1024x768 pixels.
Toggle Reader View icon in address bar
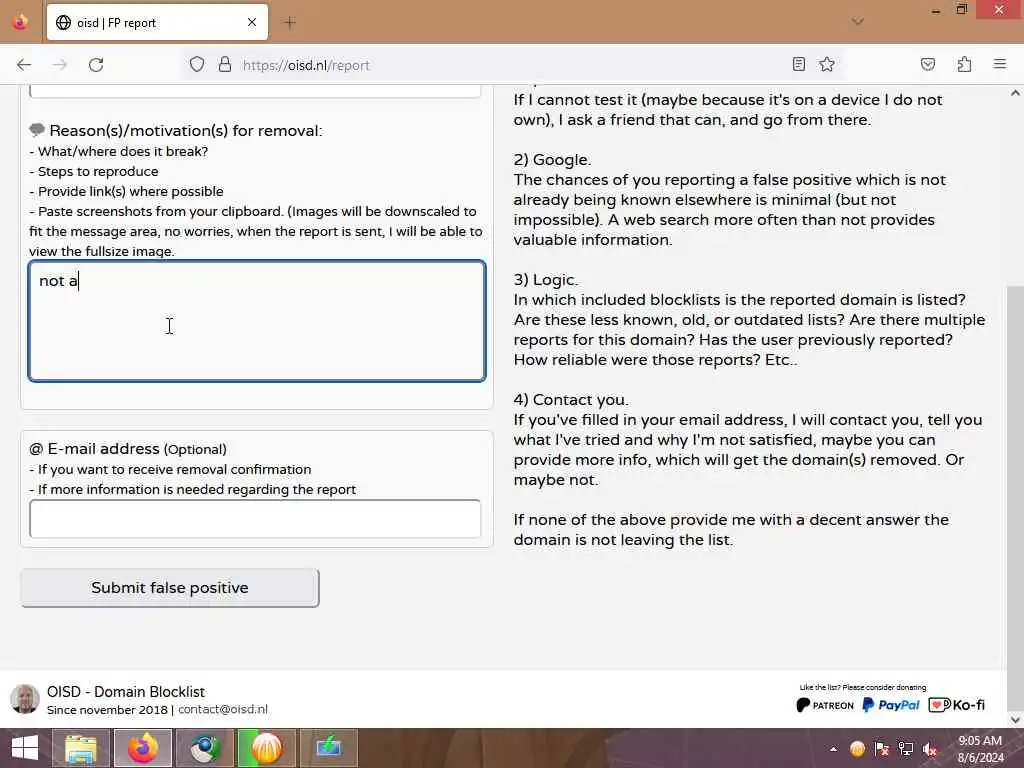point(799,64)
